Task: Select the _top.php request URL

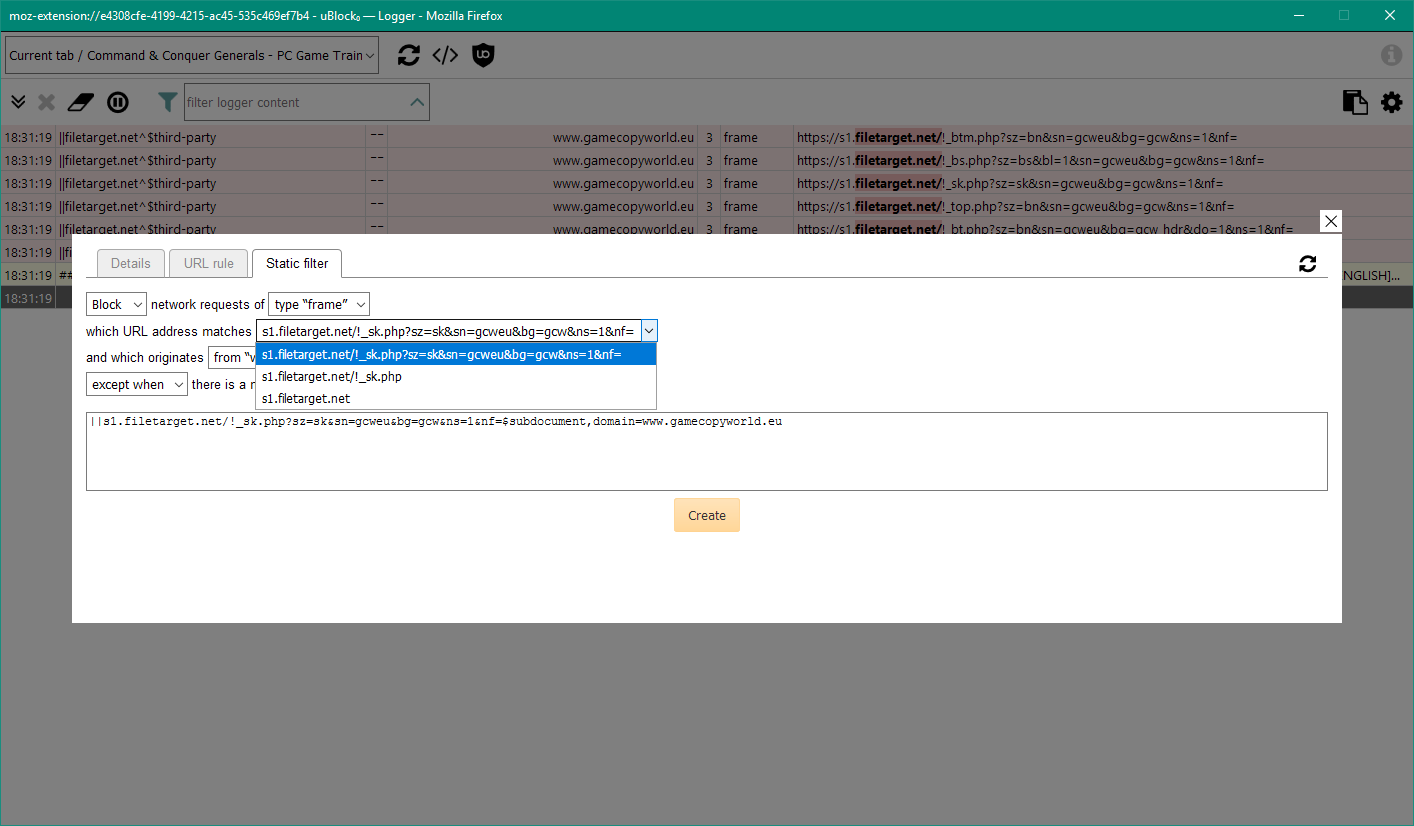Action: point(1016,207)
